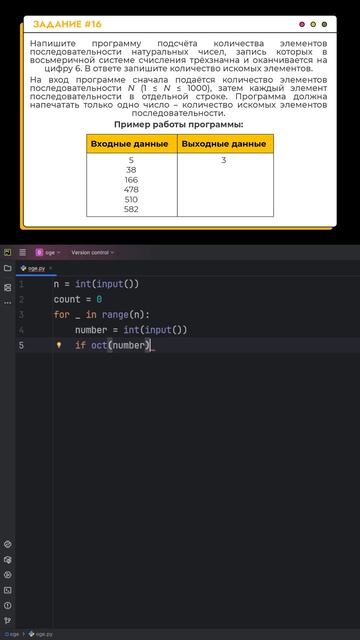Click input value 582 in table
This screenshot has width=360, height=640.
(x=131, y=209)
